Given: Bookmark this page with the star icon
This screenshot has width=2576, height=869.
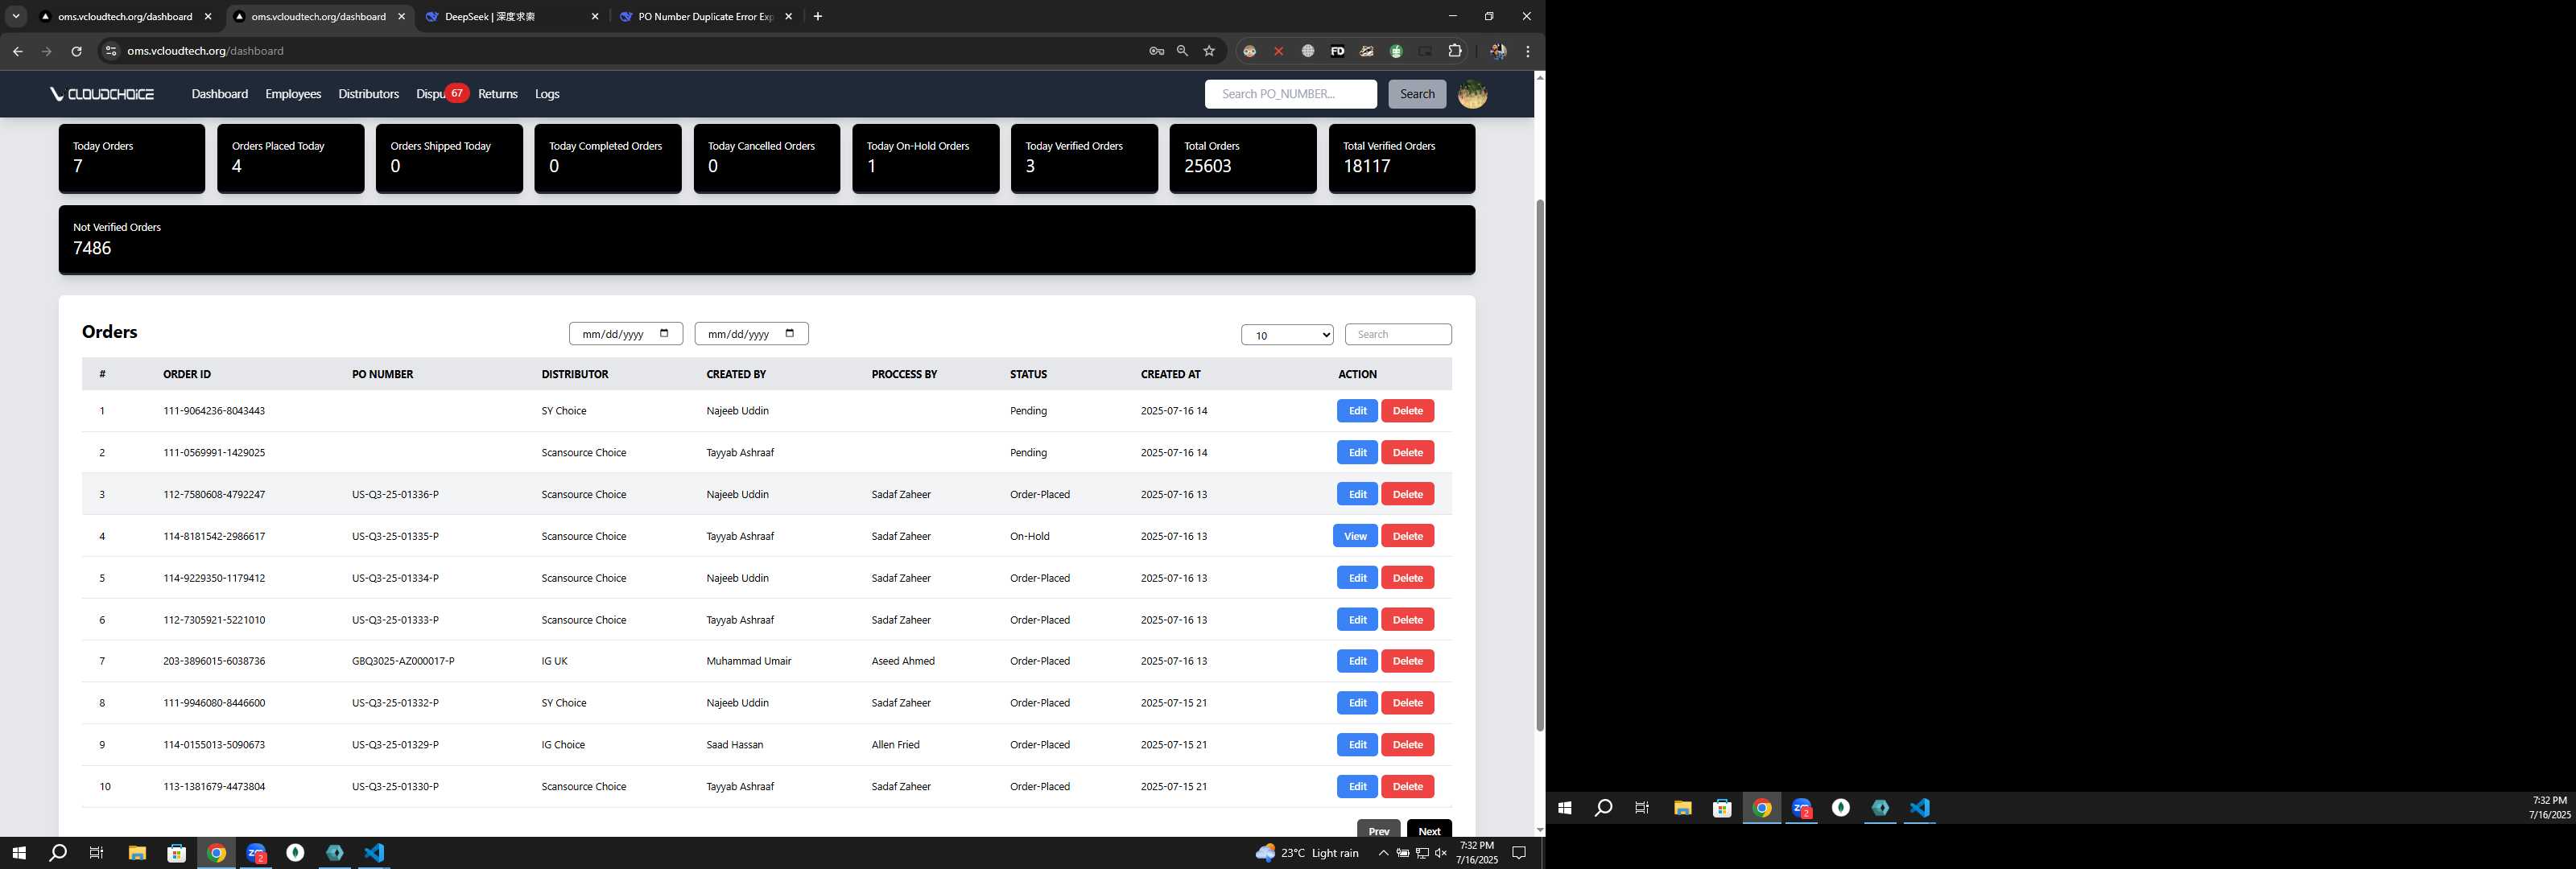Looking at the screenshot, I should click(1209, 51).
